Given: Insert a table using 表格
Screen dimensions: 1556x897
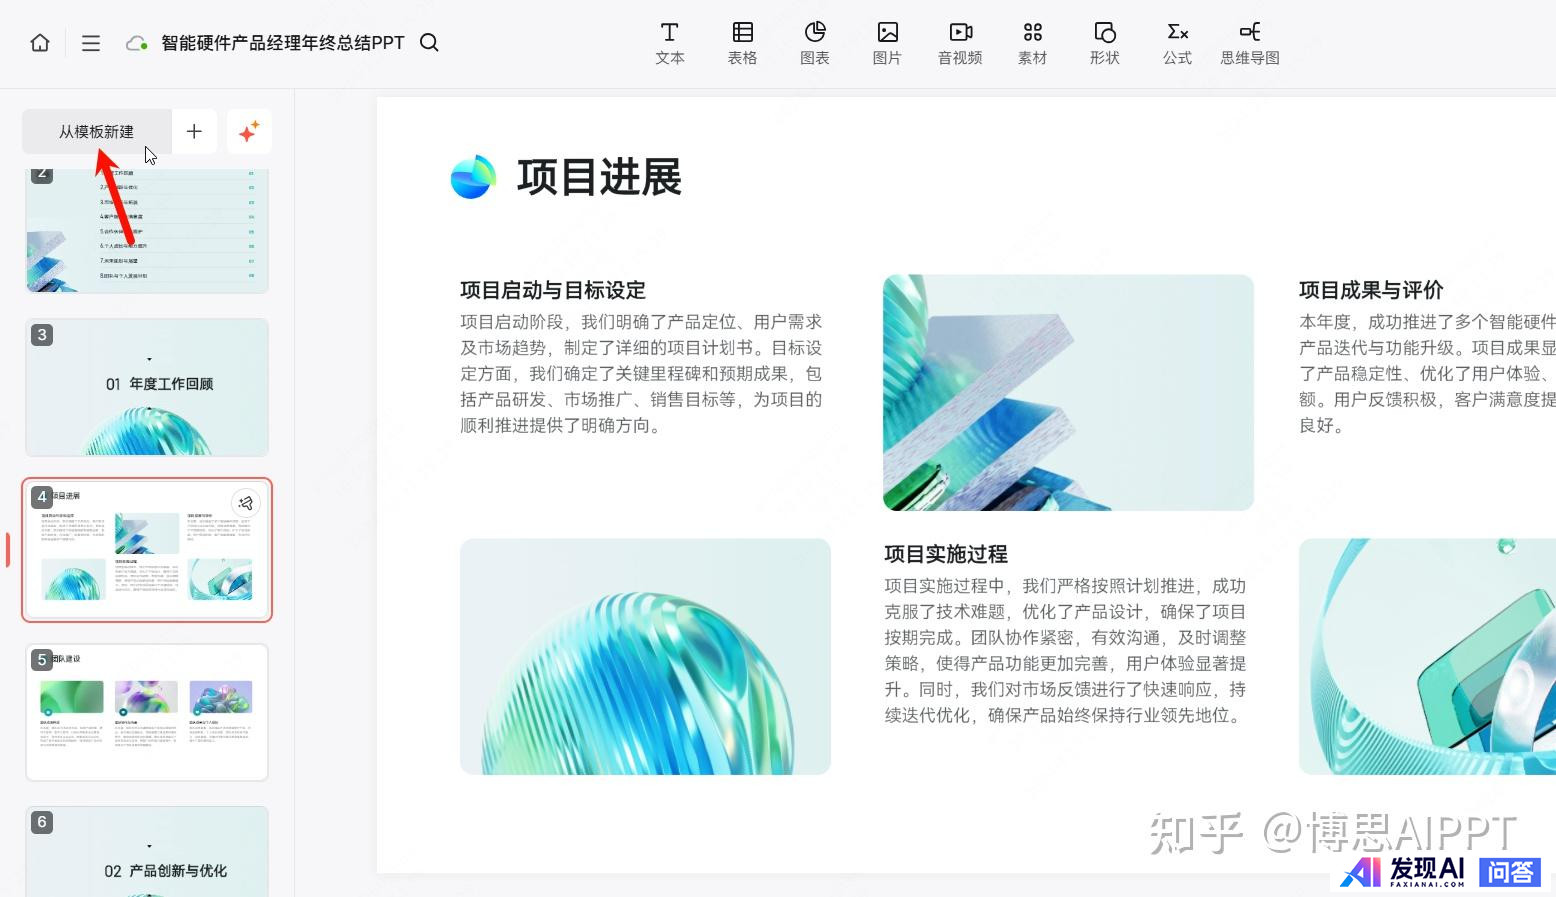Looking at the screenshot, I should coord(742,44).
